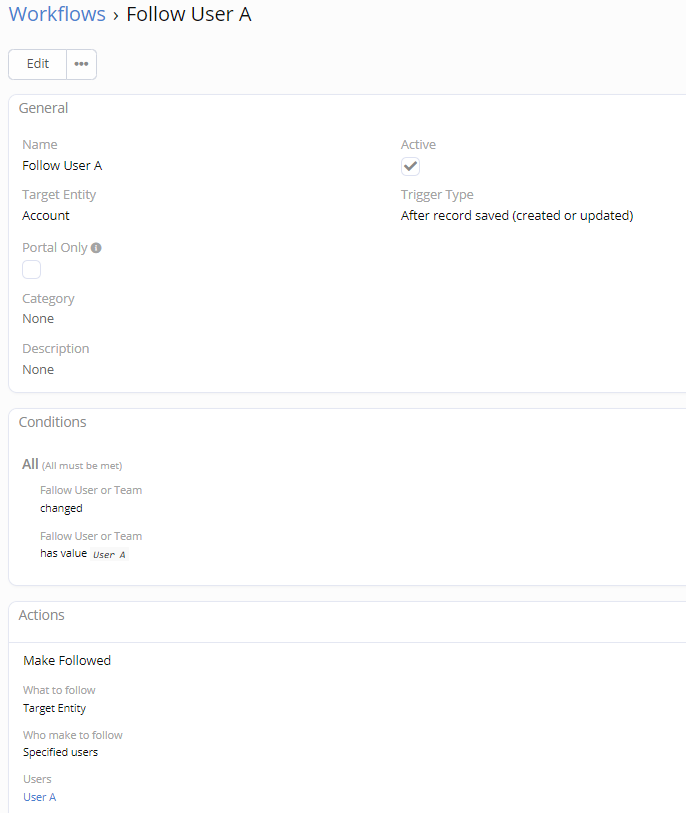The height and width of the screenshot is (813, 686).
Task: Click the Category field value 'None'
Action: pyautogui.click(x=38, y=319)
